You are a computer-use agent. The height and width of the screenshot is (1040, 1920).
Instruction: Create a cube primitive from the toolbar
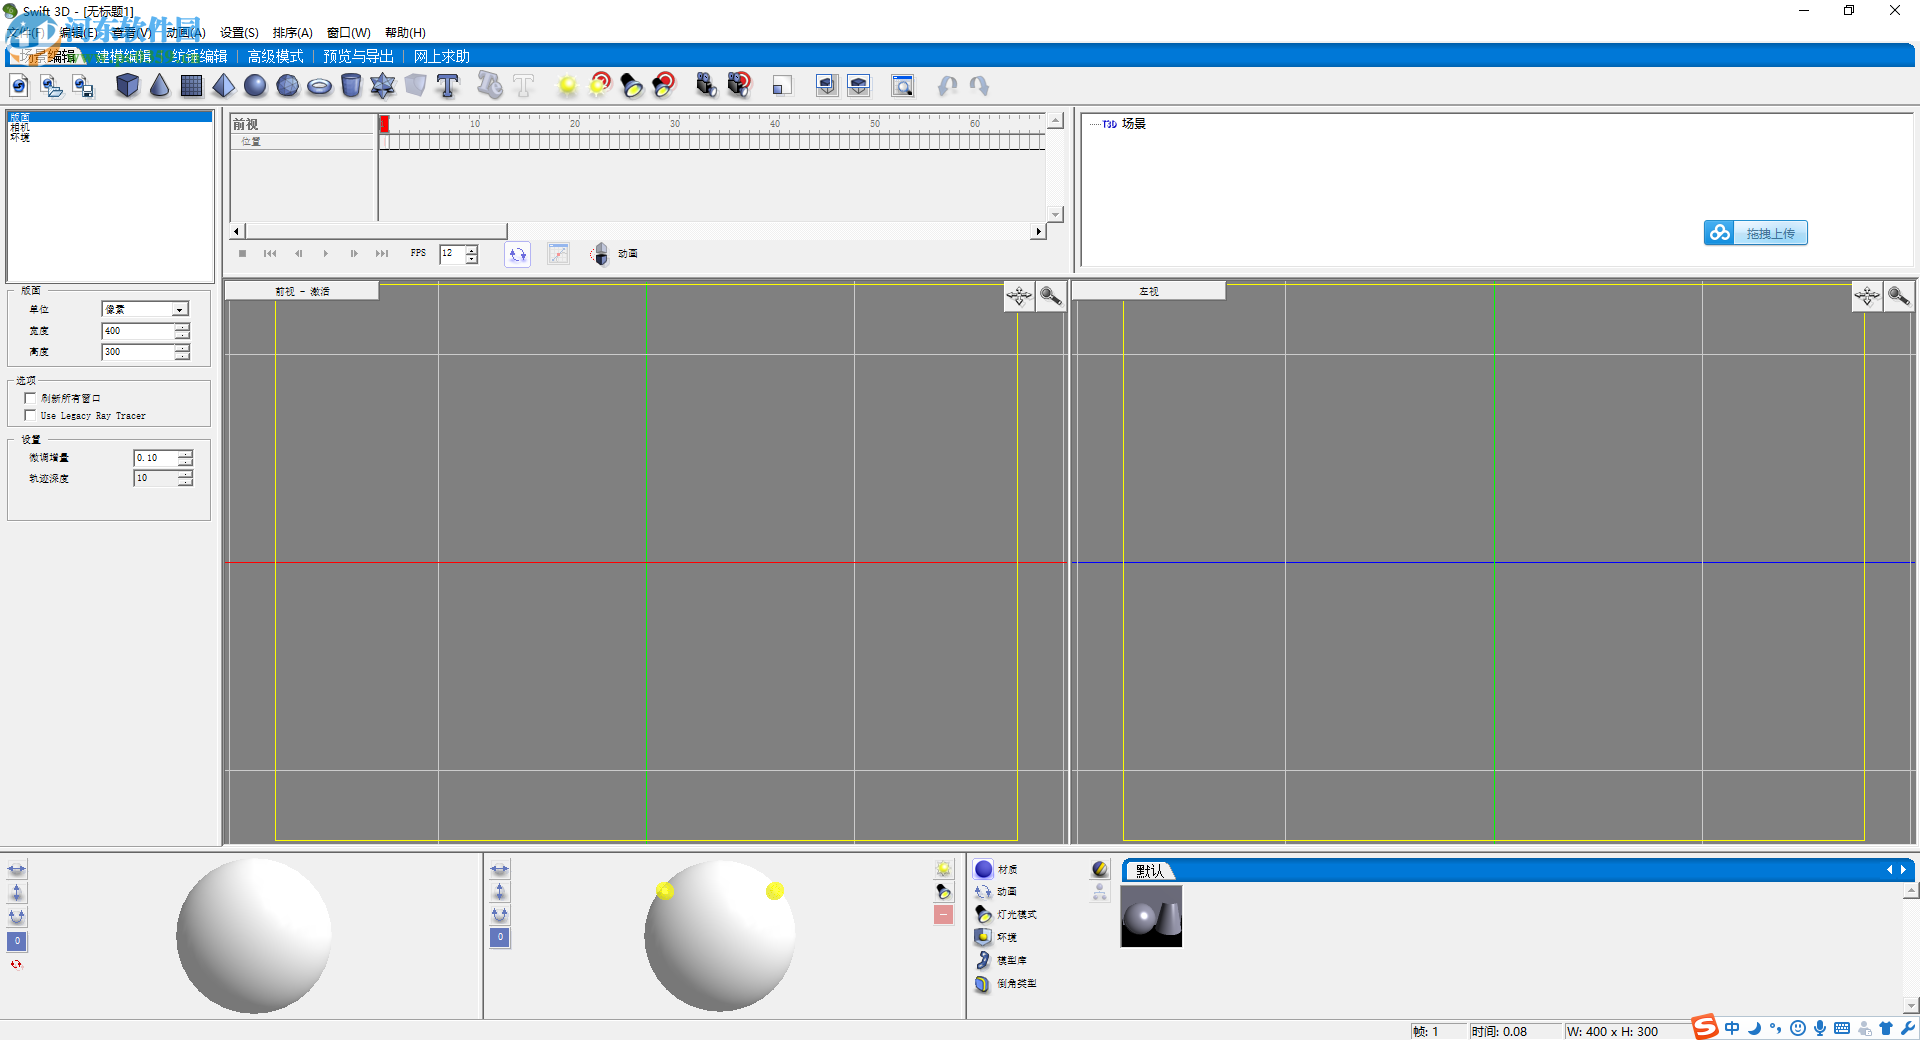(x=128, y=86)
